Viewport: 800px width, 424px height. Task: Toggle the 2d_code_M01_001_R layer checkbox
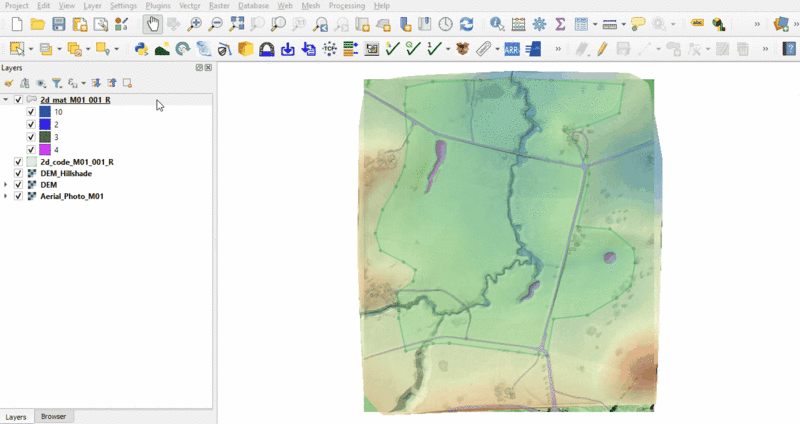coord(18,162)
